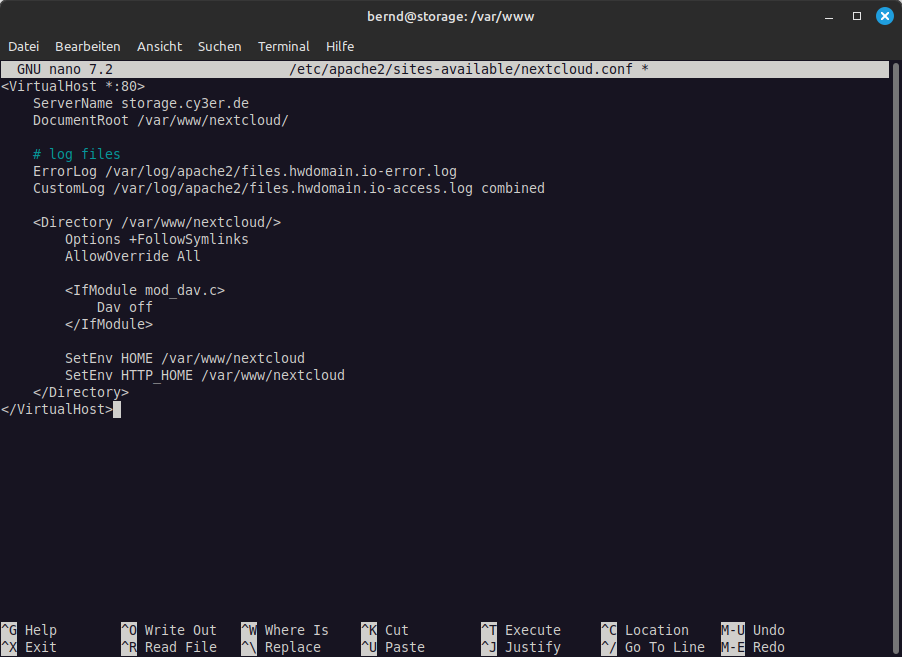This screenshot has width=902, height=657.
Task: Open the Ansicht menu
Action: [159, 47]
